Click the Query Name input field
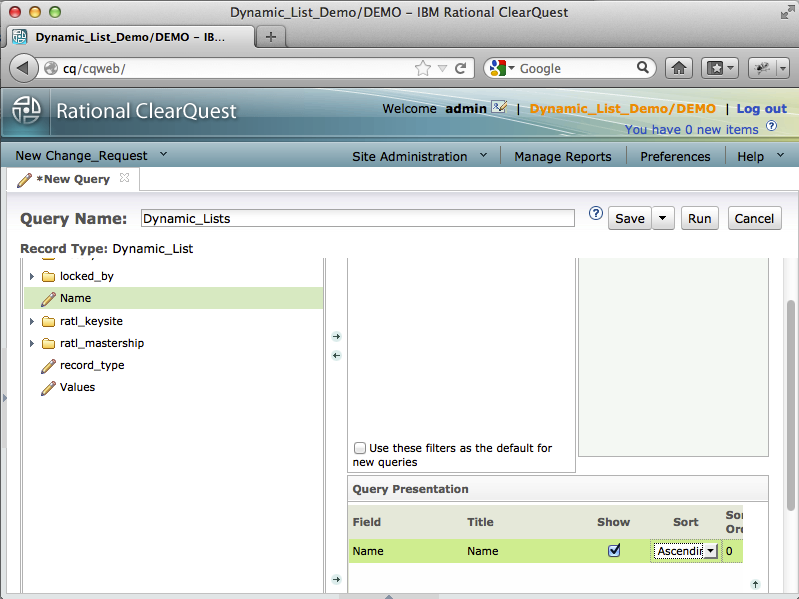Viewport: 799px width, 599px height. [x=358, y=219]
